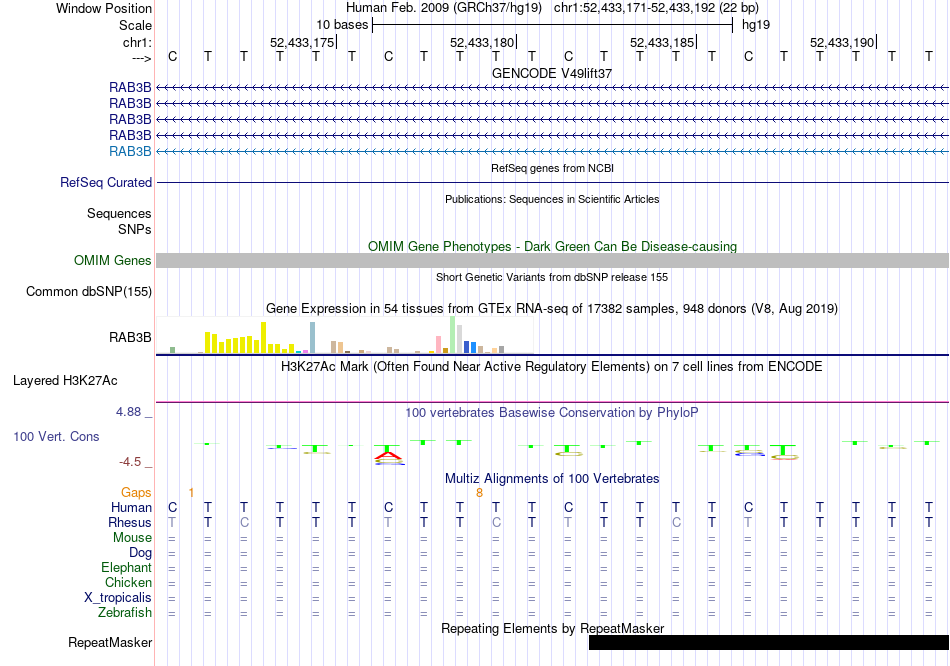This screenshot has width=950, height=666.
Task: Open '100 vertebrates Basewise Conservation by PhyloP' title
Action: coord(552,413)
